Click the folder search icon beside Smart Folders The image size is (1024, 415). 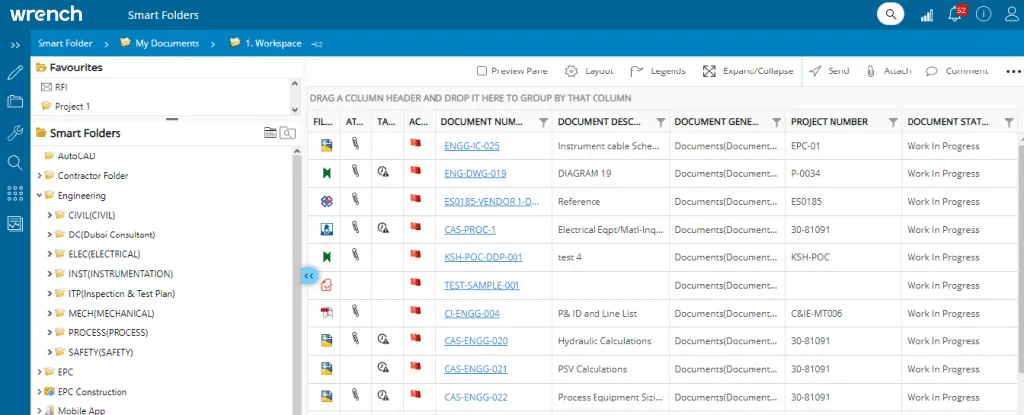pos(287,133)
